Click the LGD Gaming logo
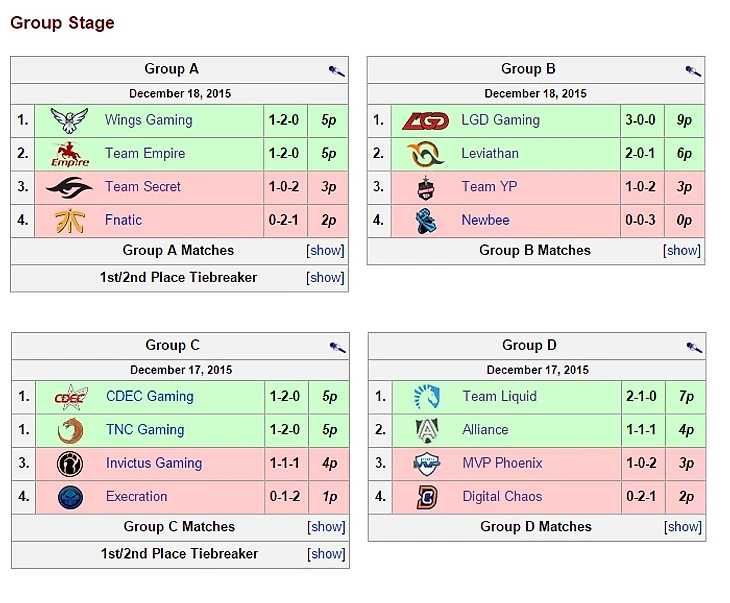 [426, 121]
